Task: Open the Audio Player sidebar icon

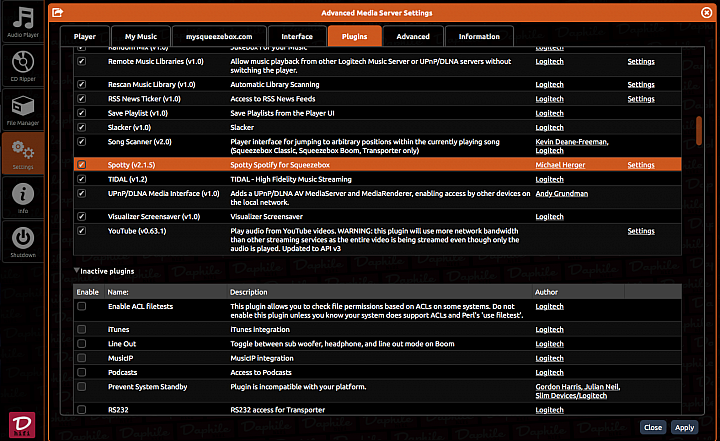Action: pyautogui.click(x=23, y=22)
